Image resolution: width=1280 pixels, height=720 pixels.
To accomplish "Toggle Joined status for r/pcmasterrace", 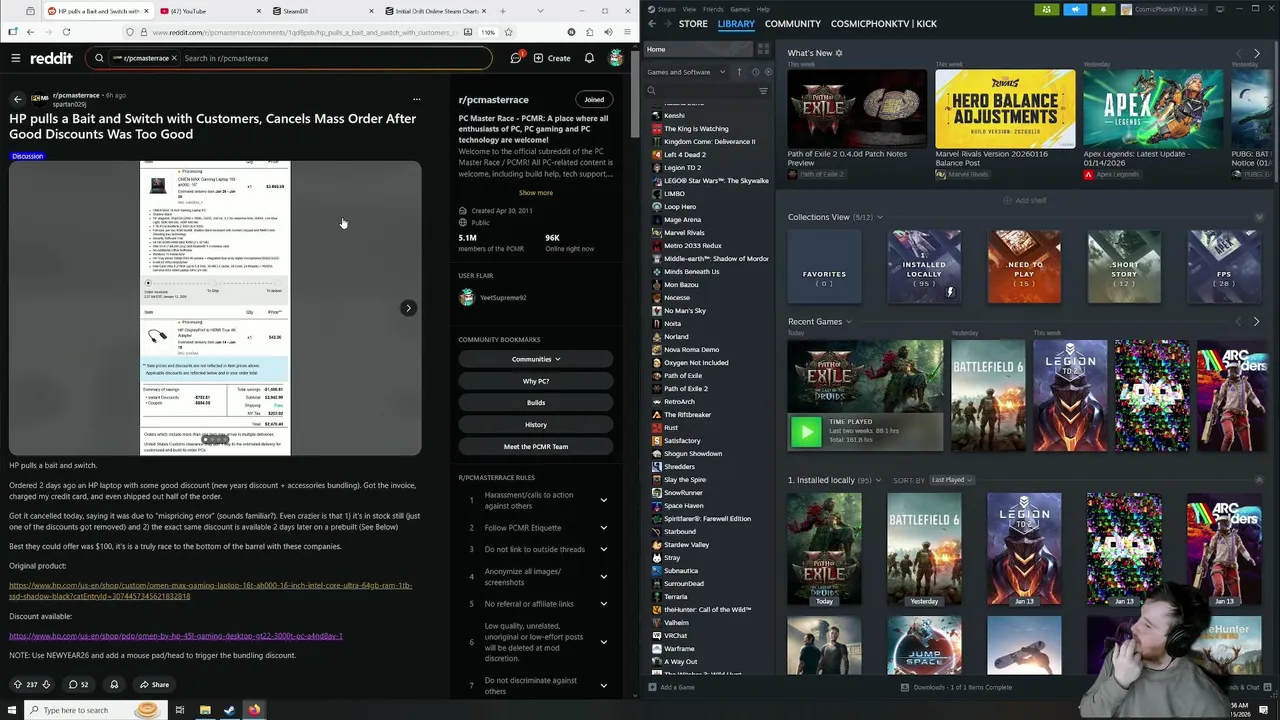I will [594, 100].
